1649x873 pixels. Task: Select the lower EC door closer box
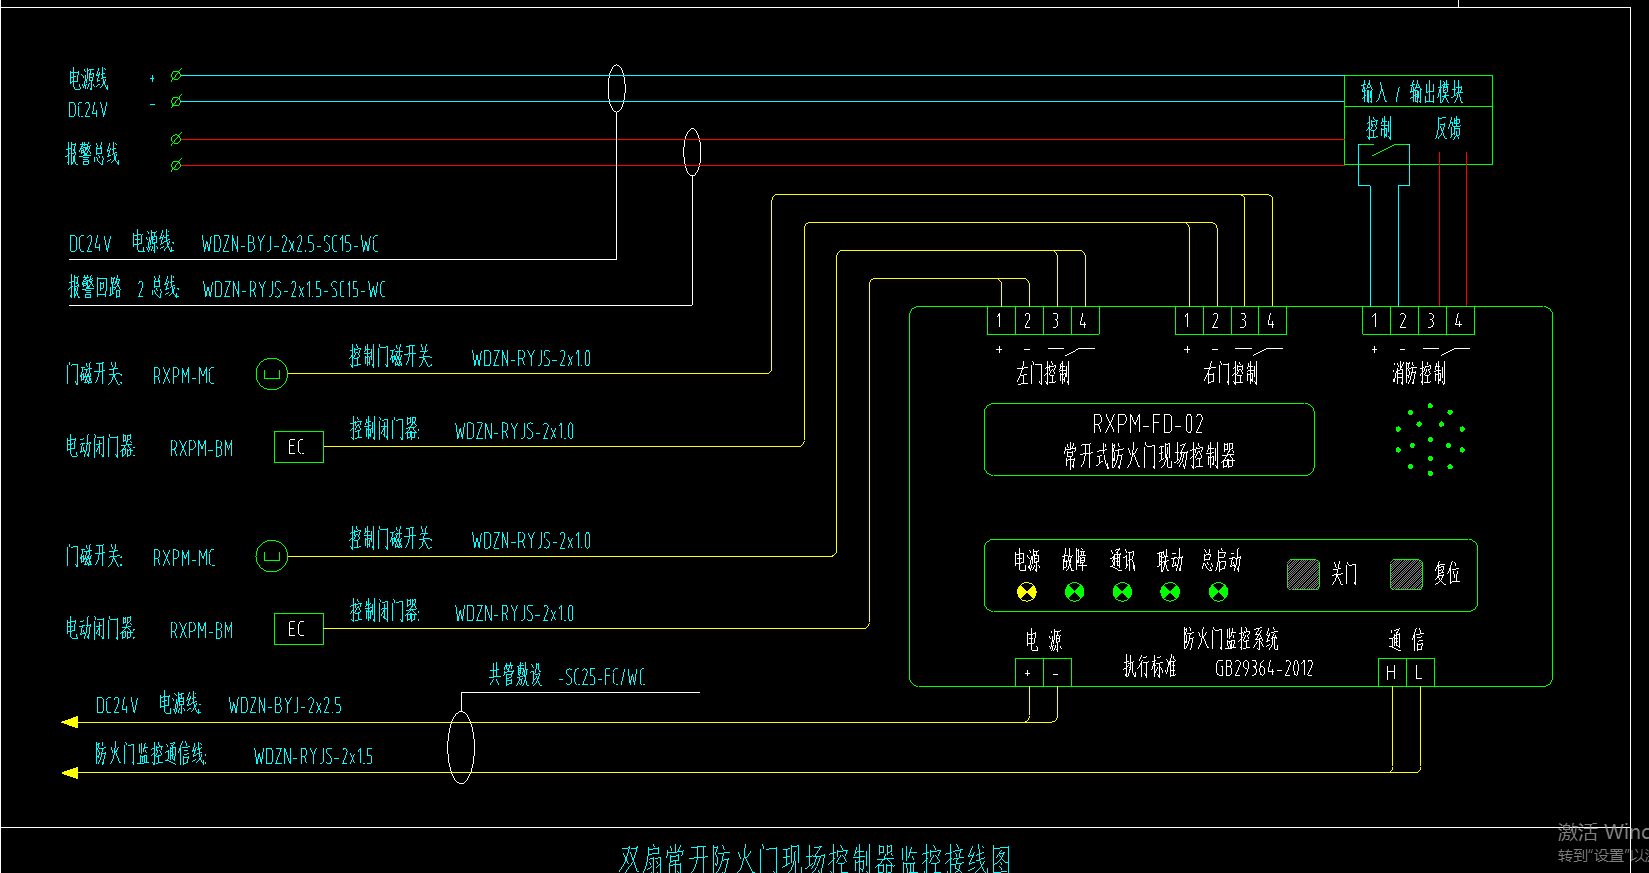click(x=299, y=629)
